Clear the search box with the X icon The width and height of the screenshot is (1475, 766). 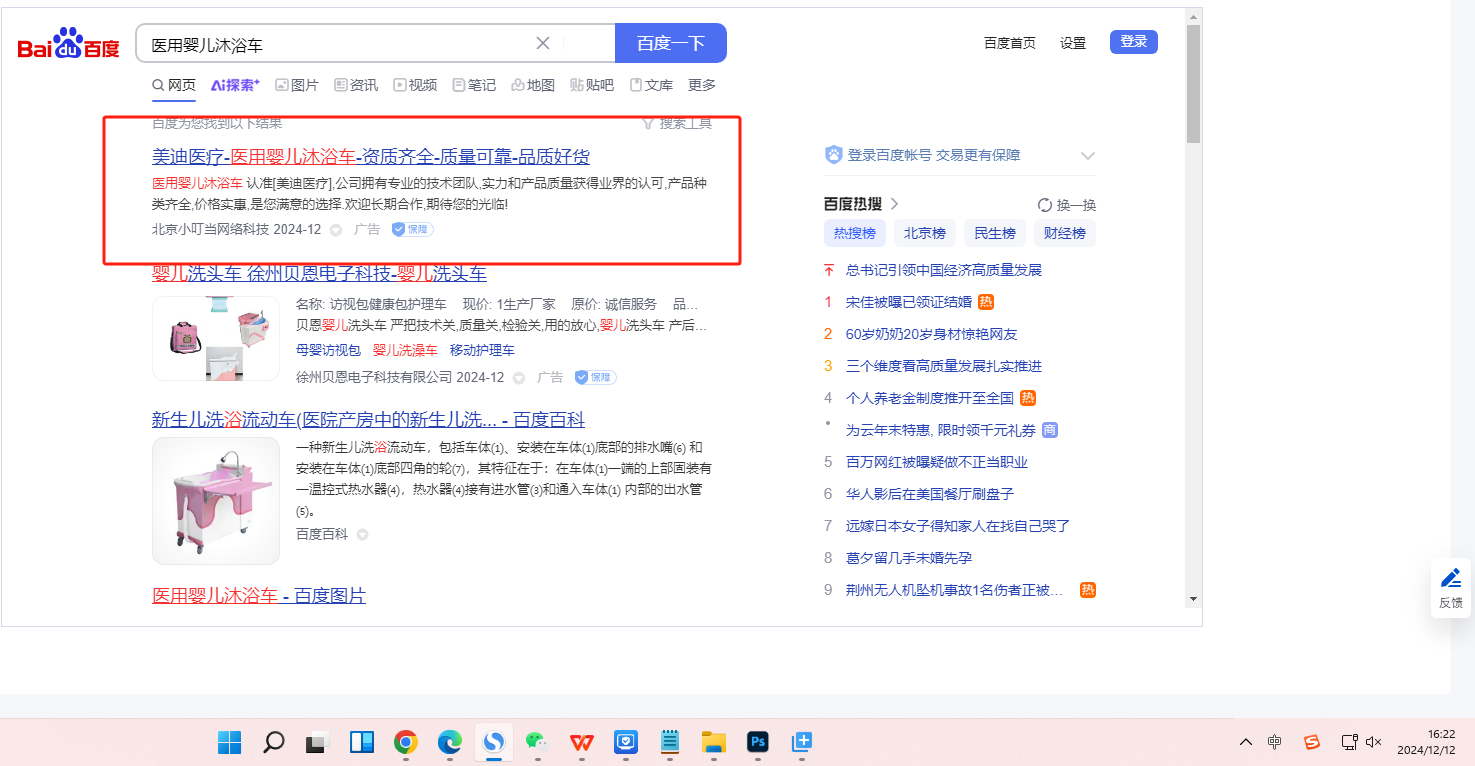click(x=543, y=43)
